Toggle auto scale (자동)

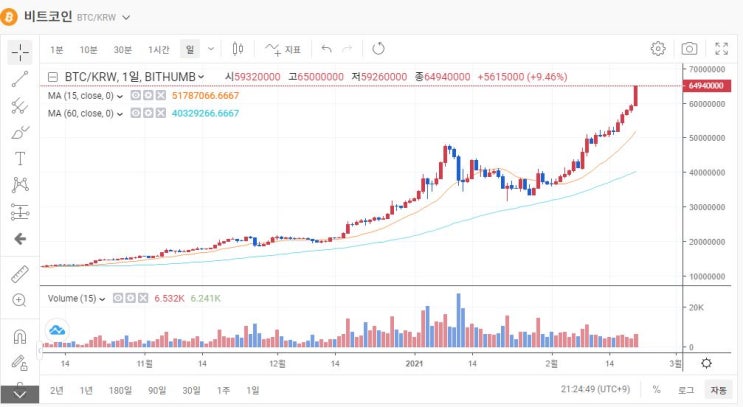(x=718, y=390)
